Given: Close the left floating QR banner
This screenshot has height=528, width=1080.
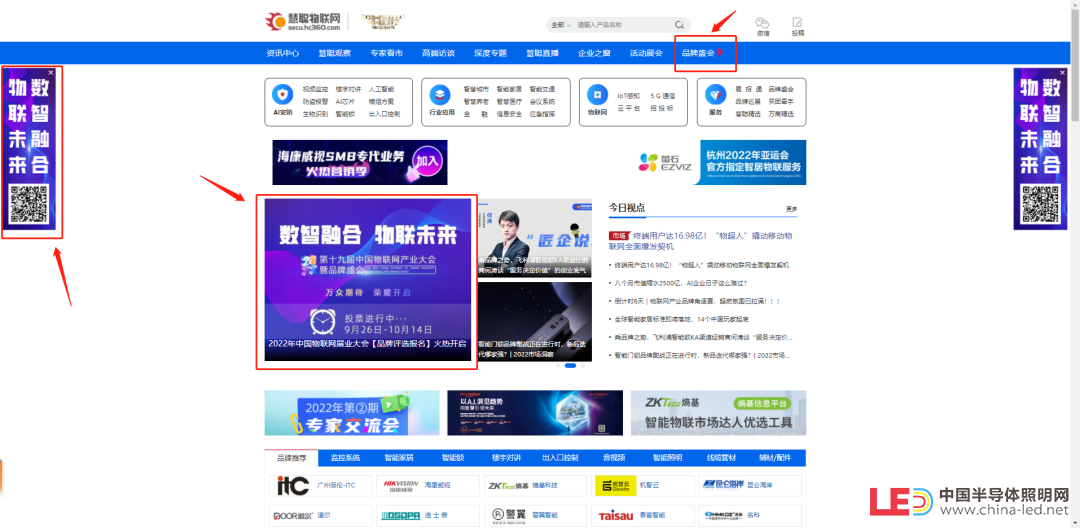Looking at the screenshot, I should 50,72.
